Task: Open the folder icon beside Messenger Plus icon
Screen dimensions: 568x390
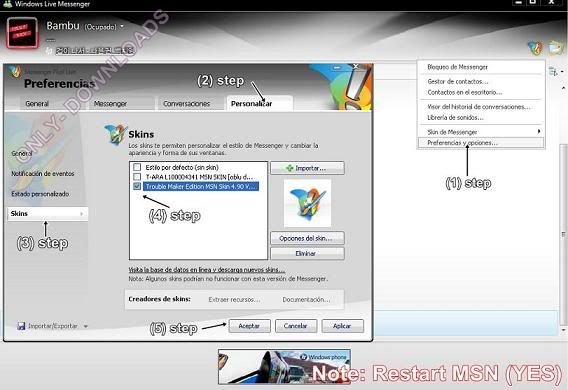Action: click(555, 47)
